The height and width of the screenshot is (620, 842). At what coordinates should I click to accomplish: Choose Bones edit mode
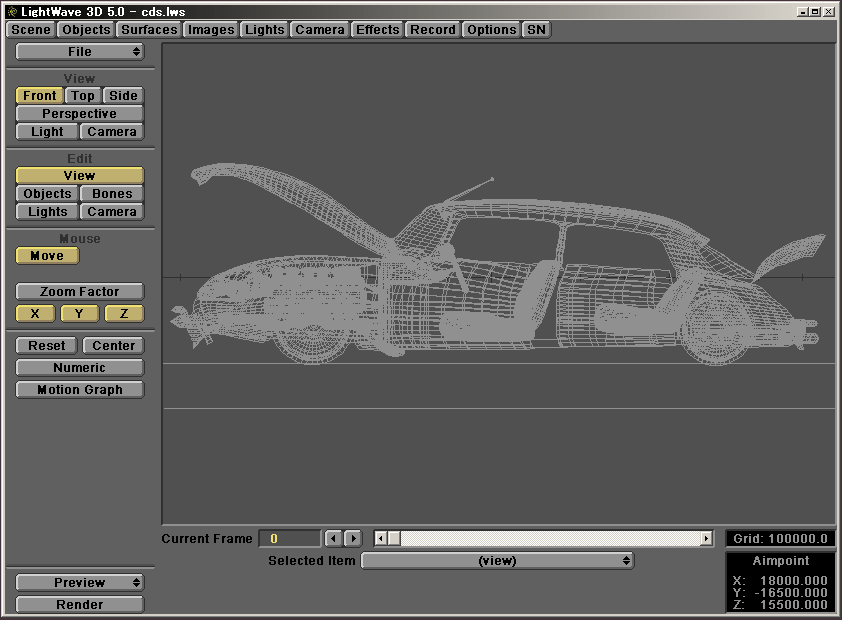(x=112, y=194)
